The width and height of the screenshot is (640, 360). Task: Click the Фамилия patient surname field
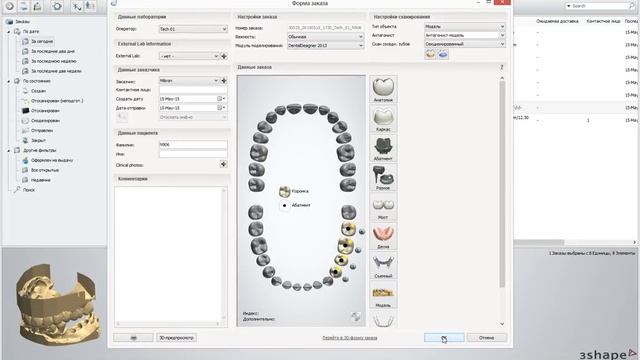193,145
